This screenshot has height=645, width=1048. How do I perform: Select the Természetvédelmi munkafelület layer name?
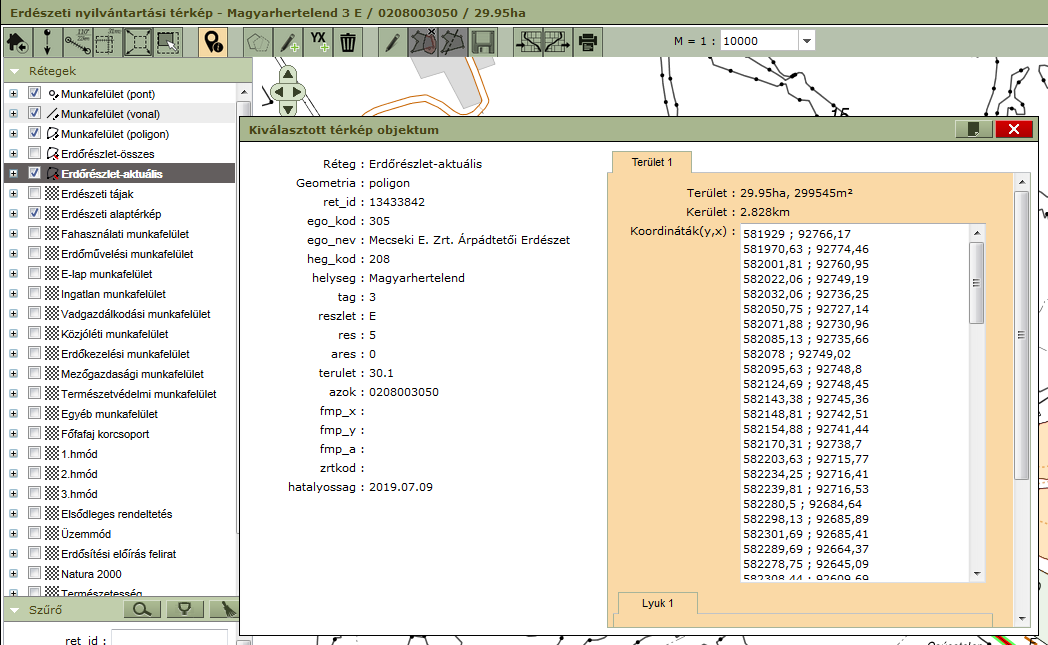tap(138, 394)
